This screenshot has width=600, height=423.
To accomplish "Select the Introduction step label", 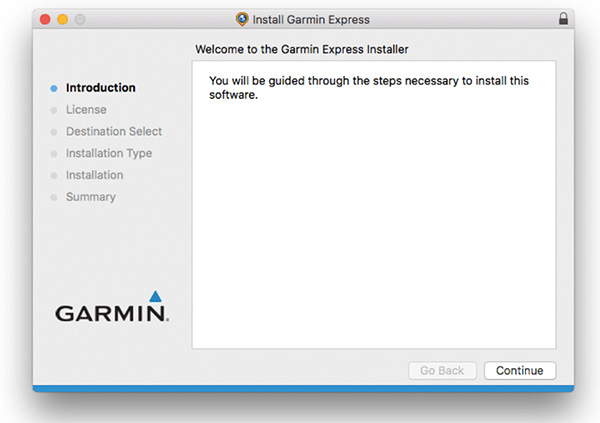I will (x=101, y=88).
